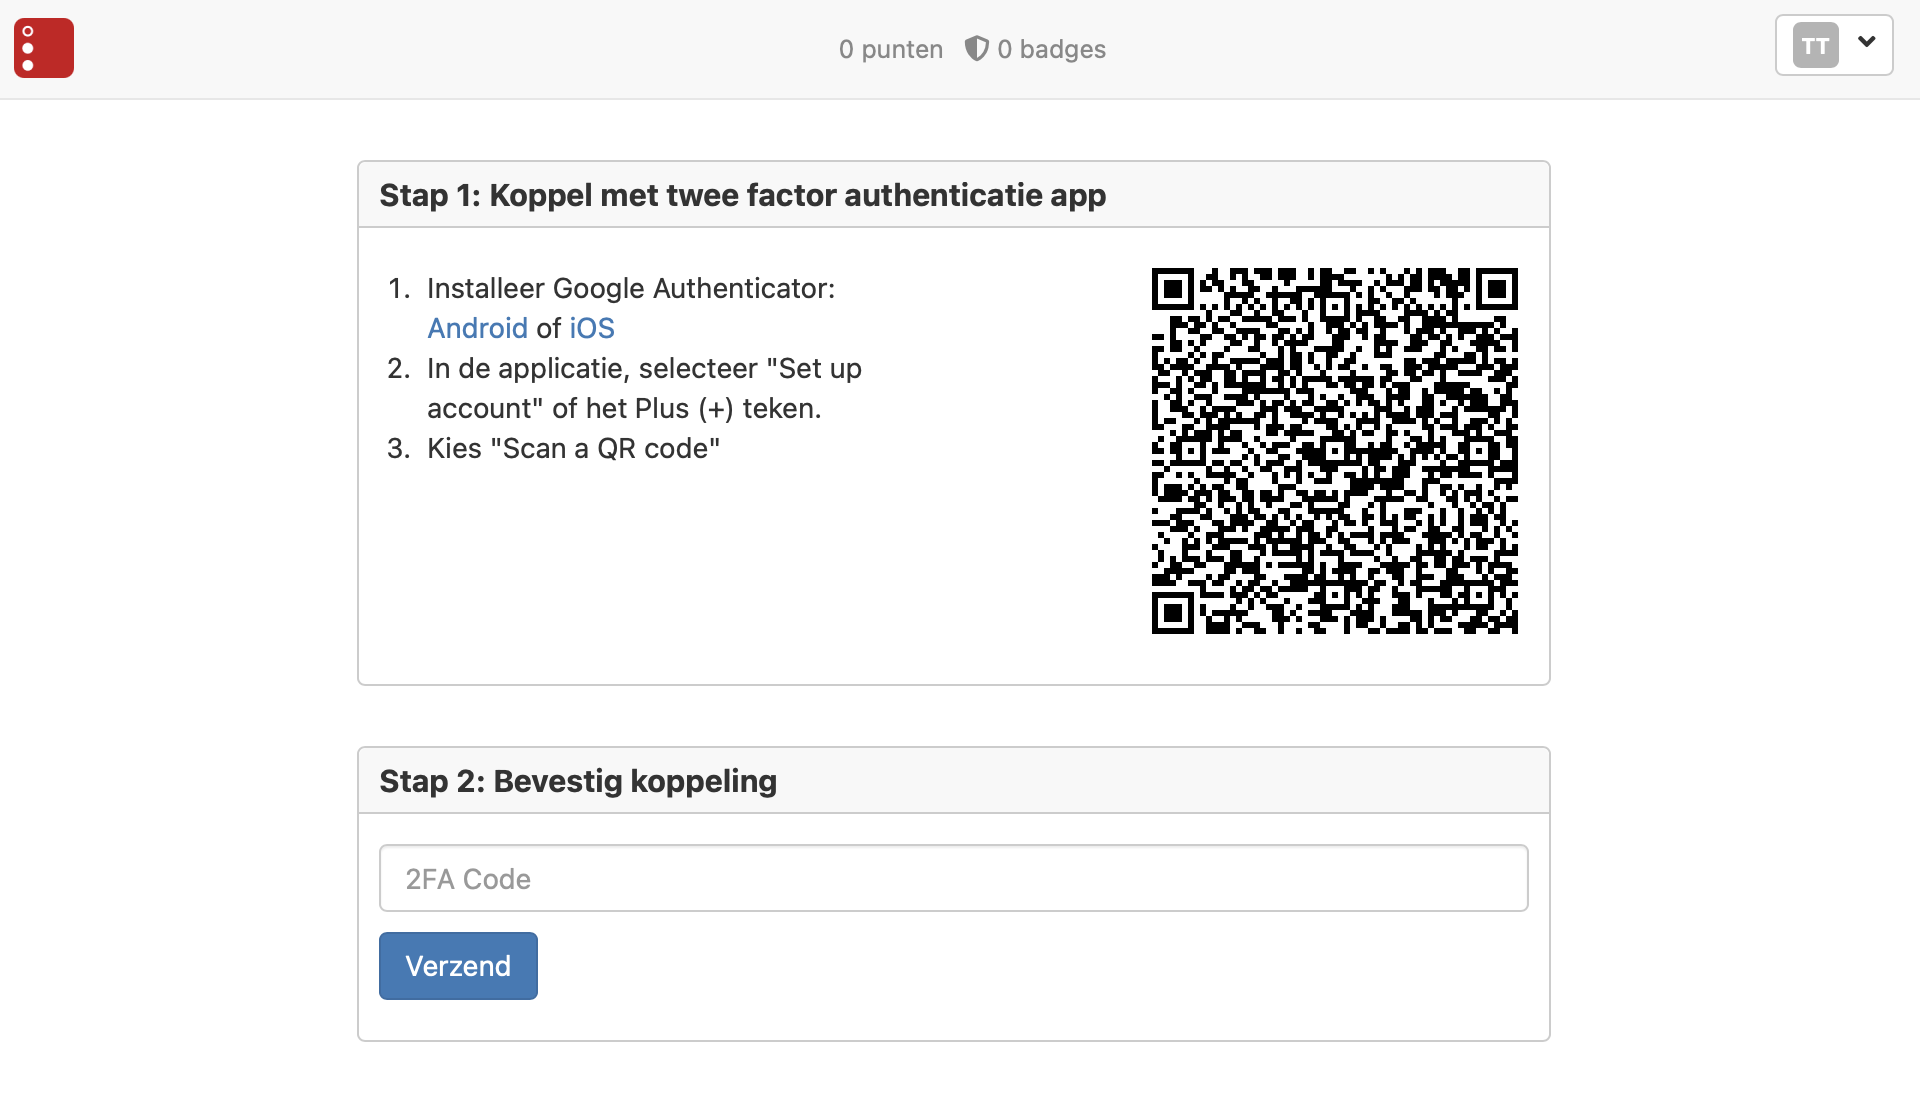This screenshot has width=1920, height=1094.
Task: Click the QR code image
Action: 1334,451
